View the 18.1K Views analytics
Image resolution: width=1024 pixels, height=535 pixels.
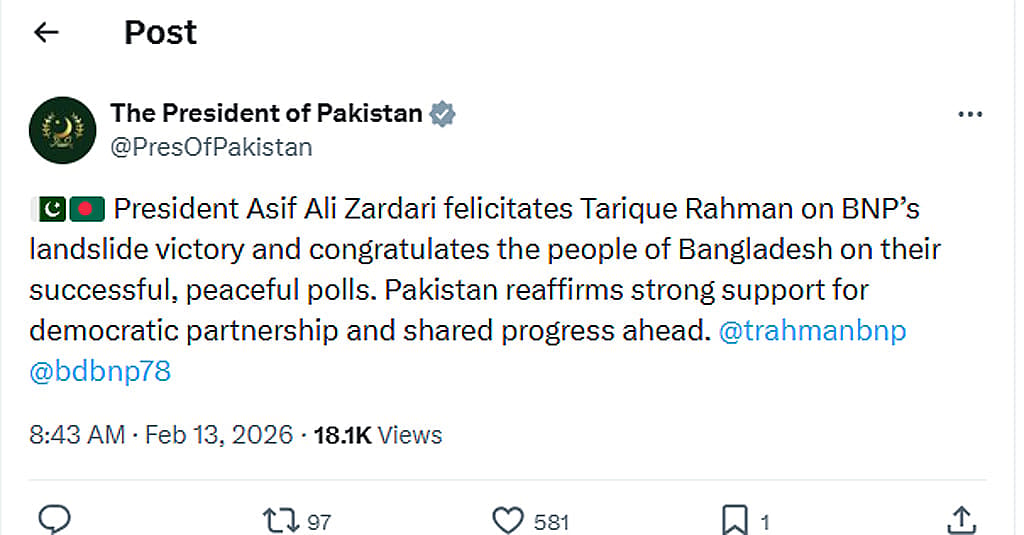pos(378,435)
